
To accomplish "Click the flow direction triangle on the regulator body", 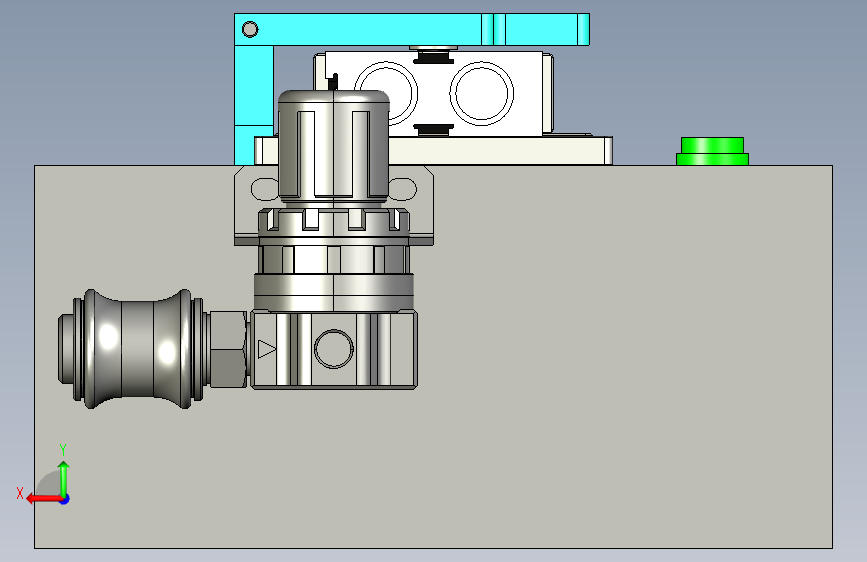I will click(x=267, y=349).
